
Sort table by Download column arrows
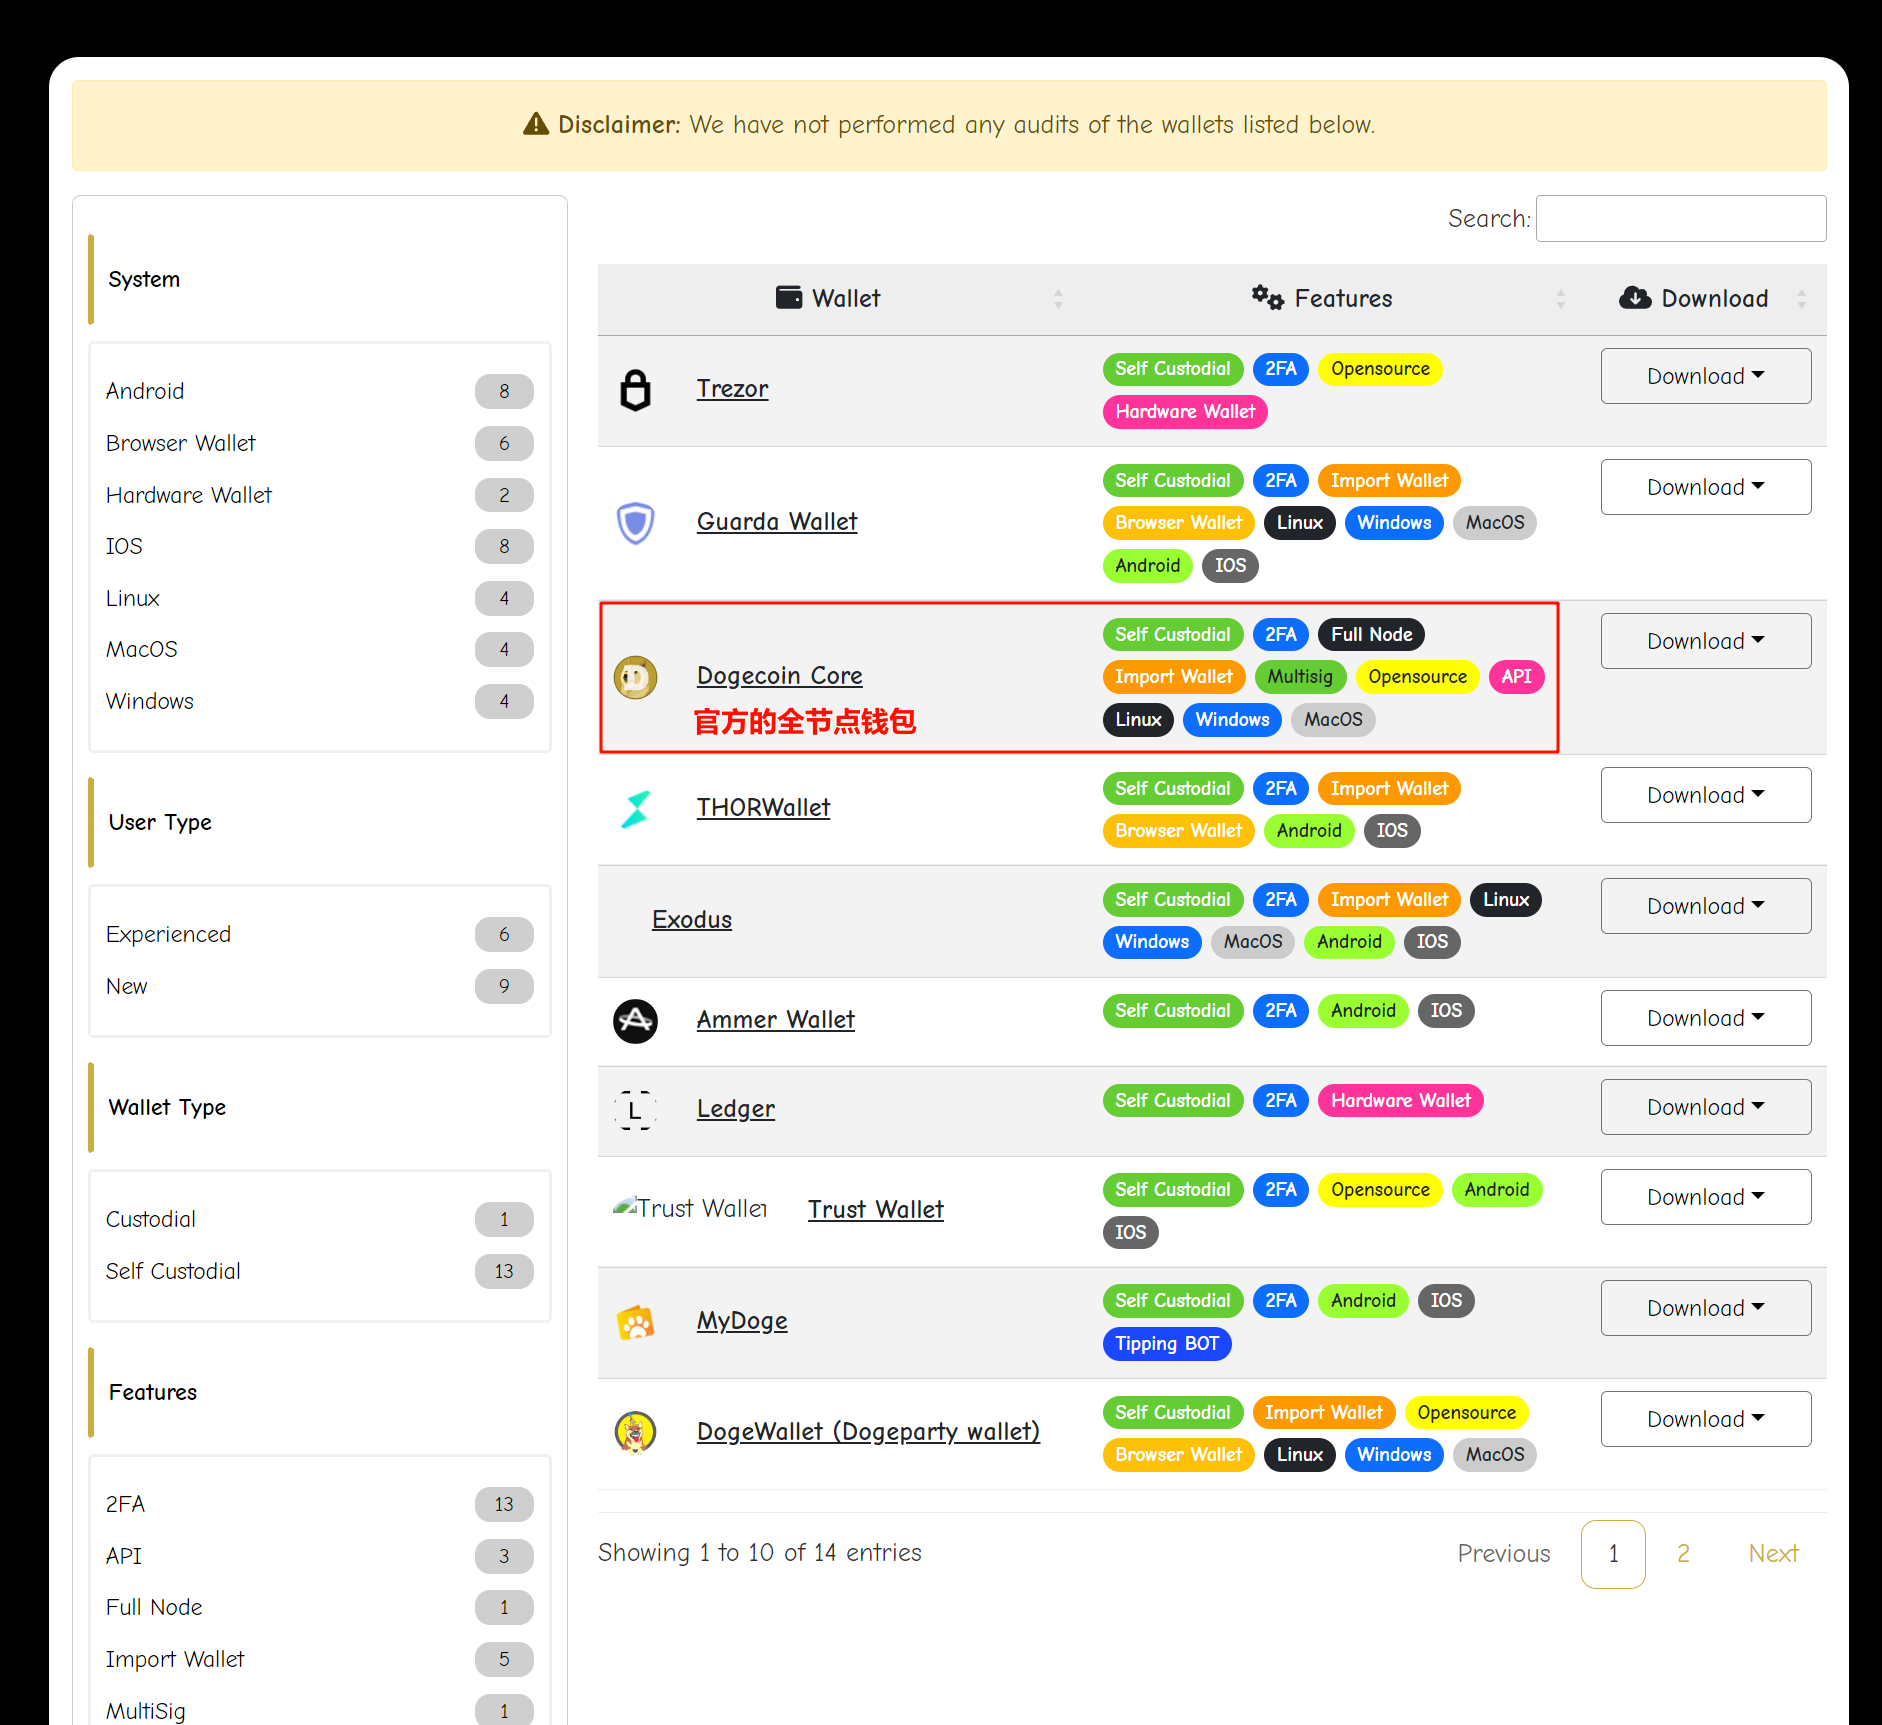(1801, 298)
